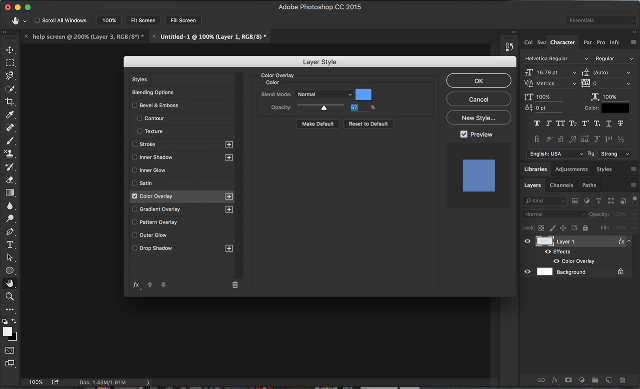Move effect down arrow in Layer Style
The image size is (640, 389).
pyautogui.click(x=163, y=285)
